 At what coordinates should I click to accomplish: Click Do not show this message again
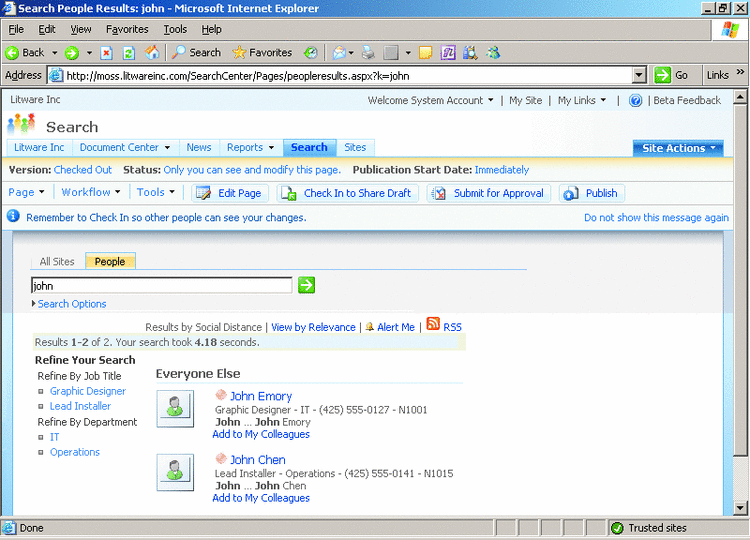656,218
